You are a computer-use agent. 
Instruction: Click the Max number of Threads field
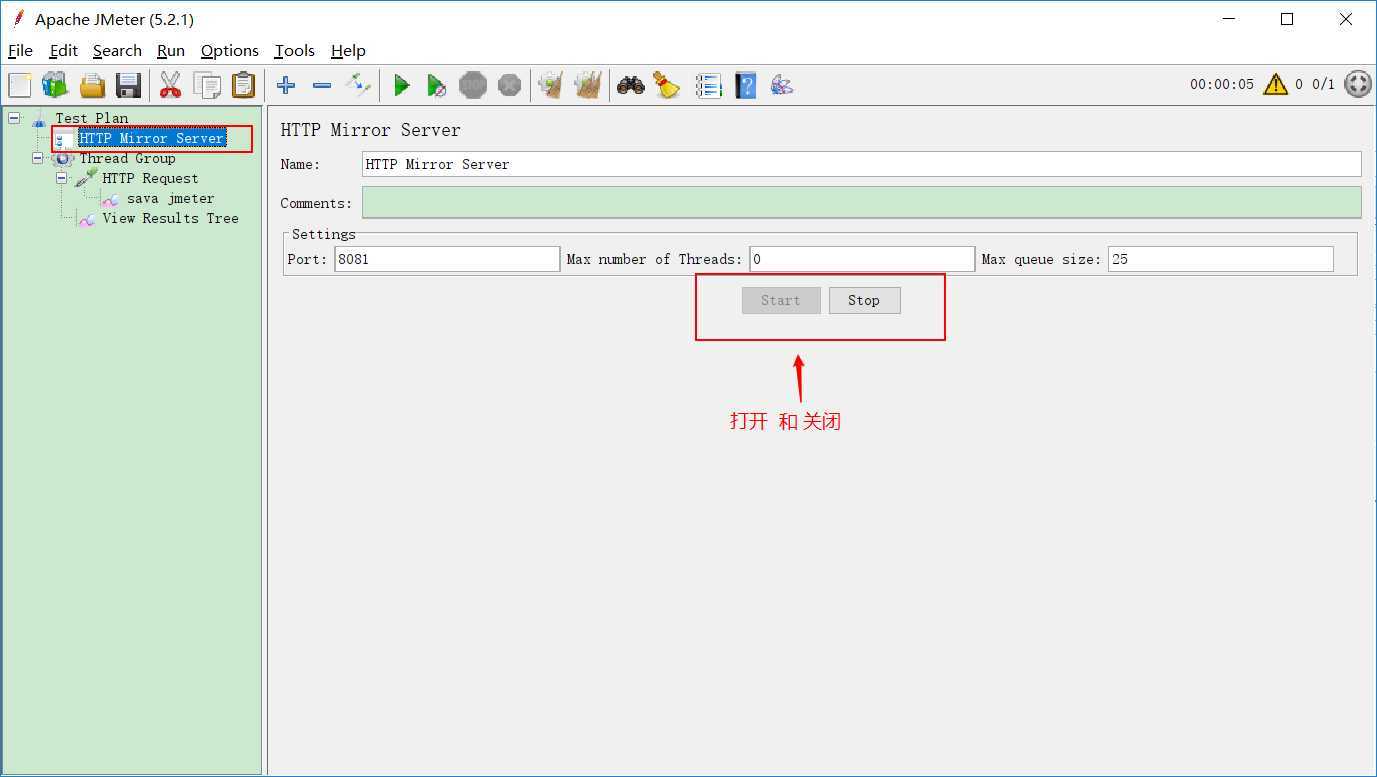pos(862,259)
